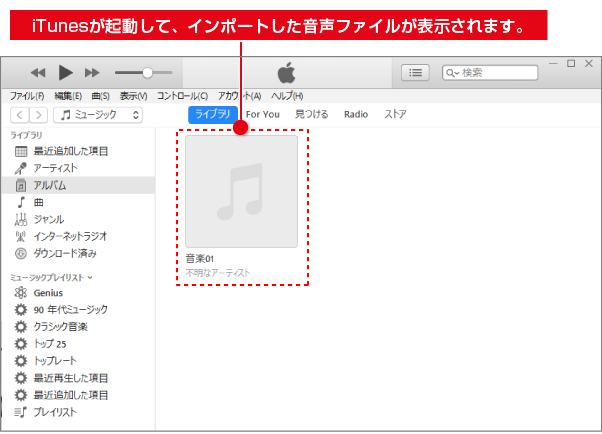Click the 90 年代ミュージック gear icon
The height and width of the screenshot is (434, 602).
click(21, 310)
